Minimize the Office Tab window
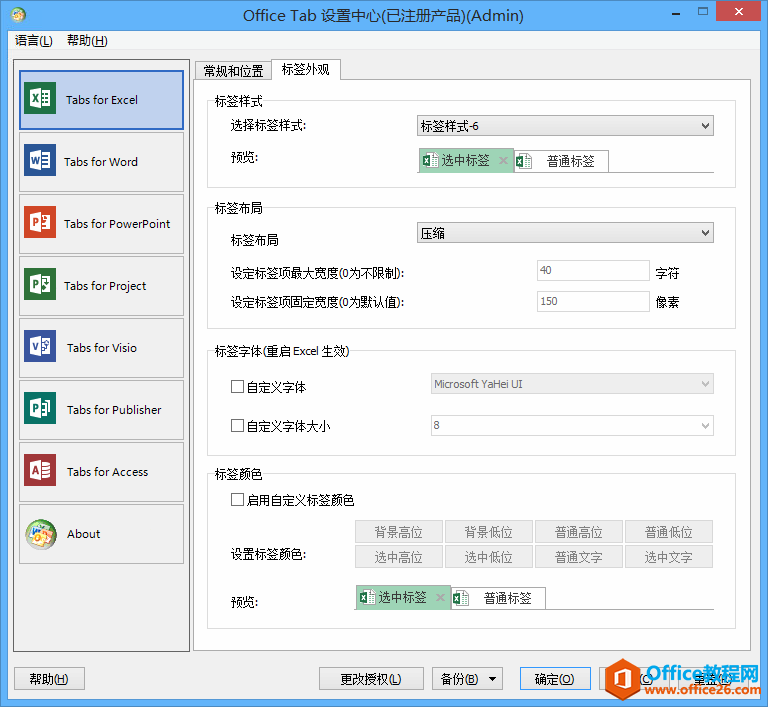Screen dimensions: 768x707 pyautogui.click(x=676, y=14)
